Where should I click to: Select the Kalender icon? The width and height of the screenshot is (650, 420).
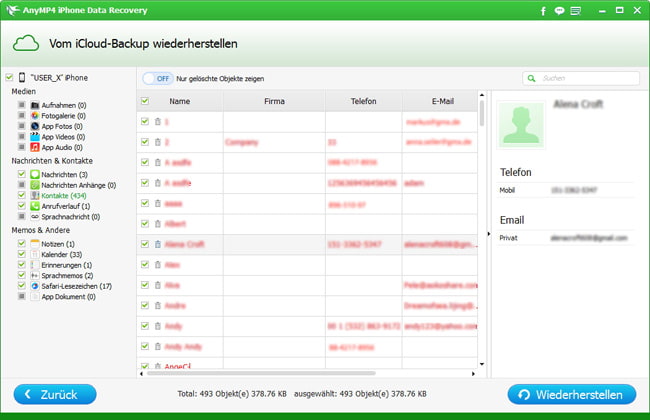pyautogui.click(x=35, y=254)
